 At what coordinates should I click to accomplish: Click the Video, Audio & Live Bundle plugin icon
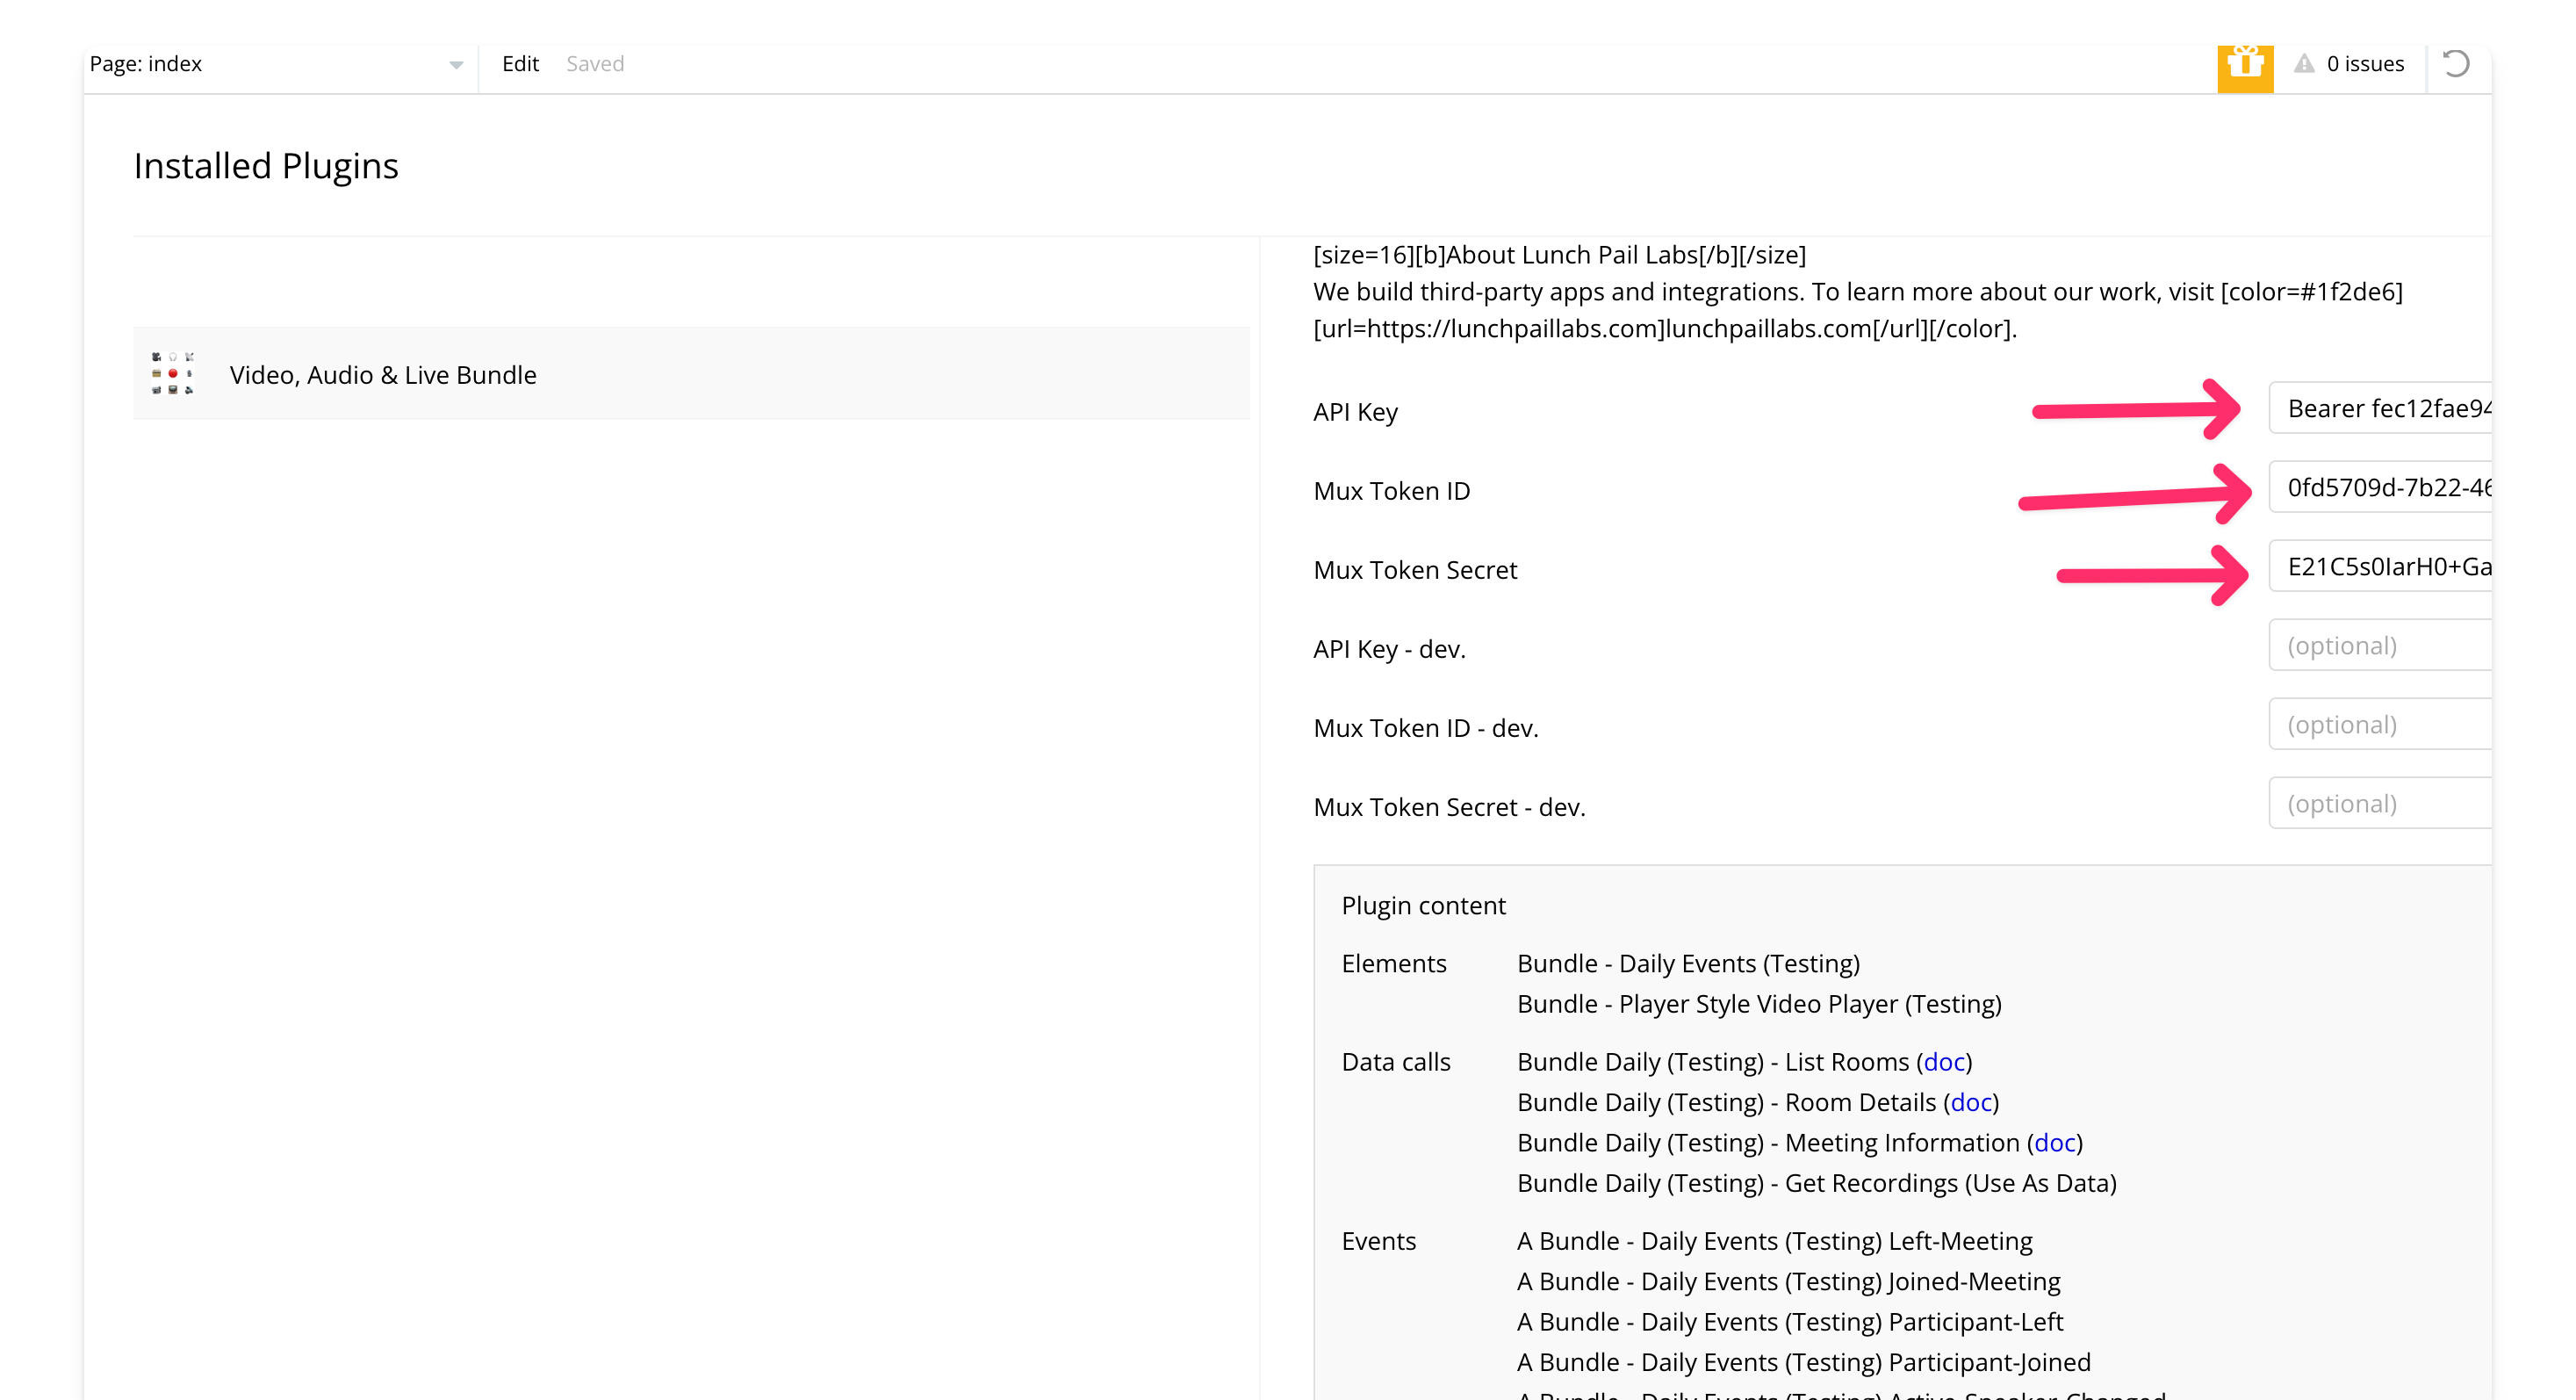173,373
